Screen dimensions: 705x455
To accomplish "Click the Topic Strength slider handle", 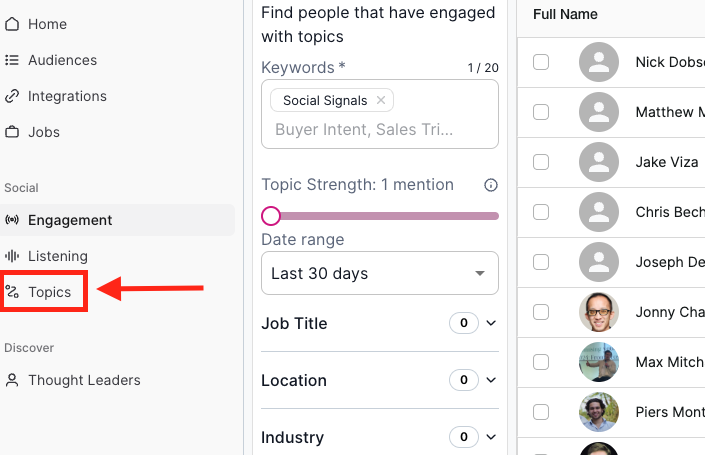I will point(270,215).
